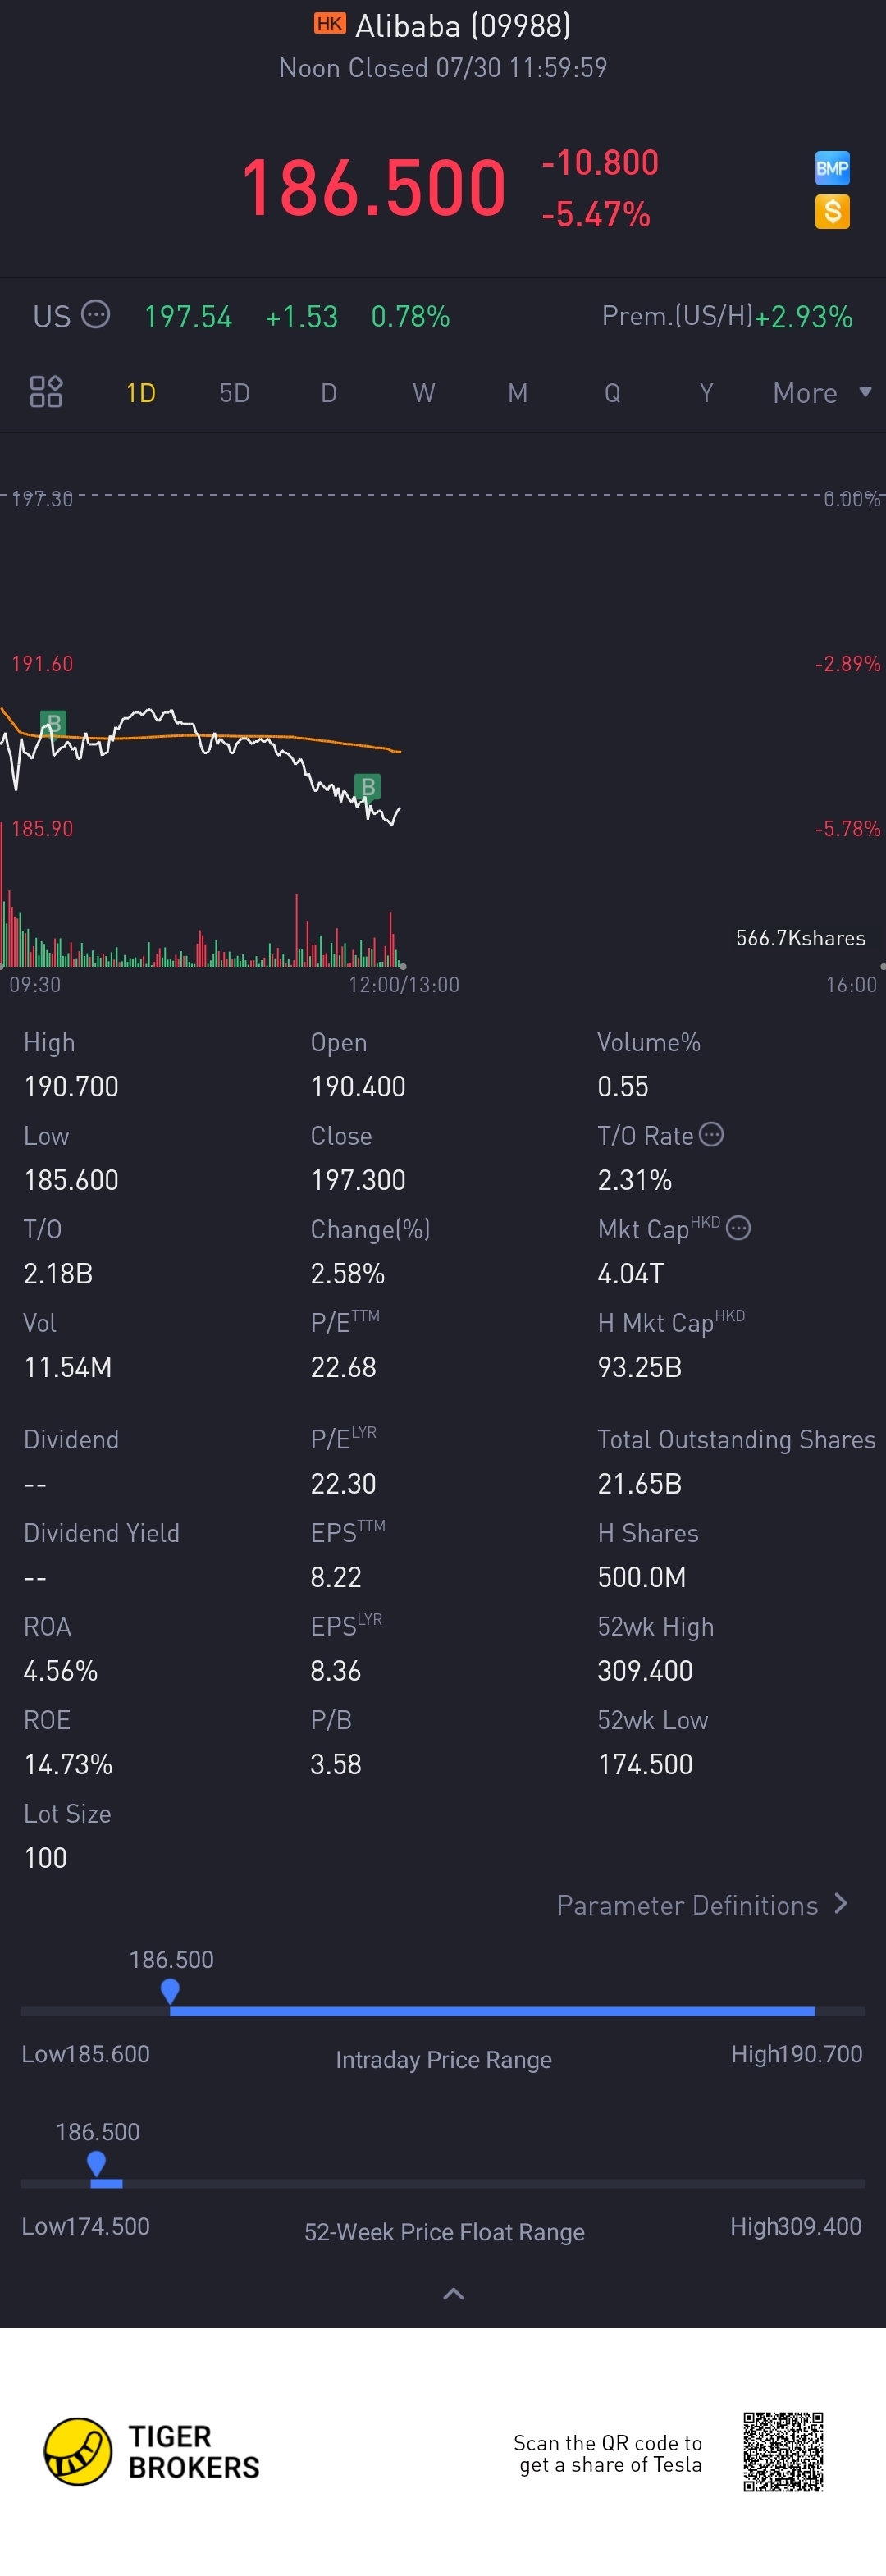This screenshot has height=2576, width=886.
Task: Tap the ROA value 4.56%
Action: click(60, 1670)
